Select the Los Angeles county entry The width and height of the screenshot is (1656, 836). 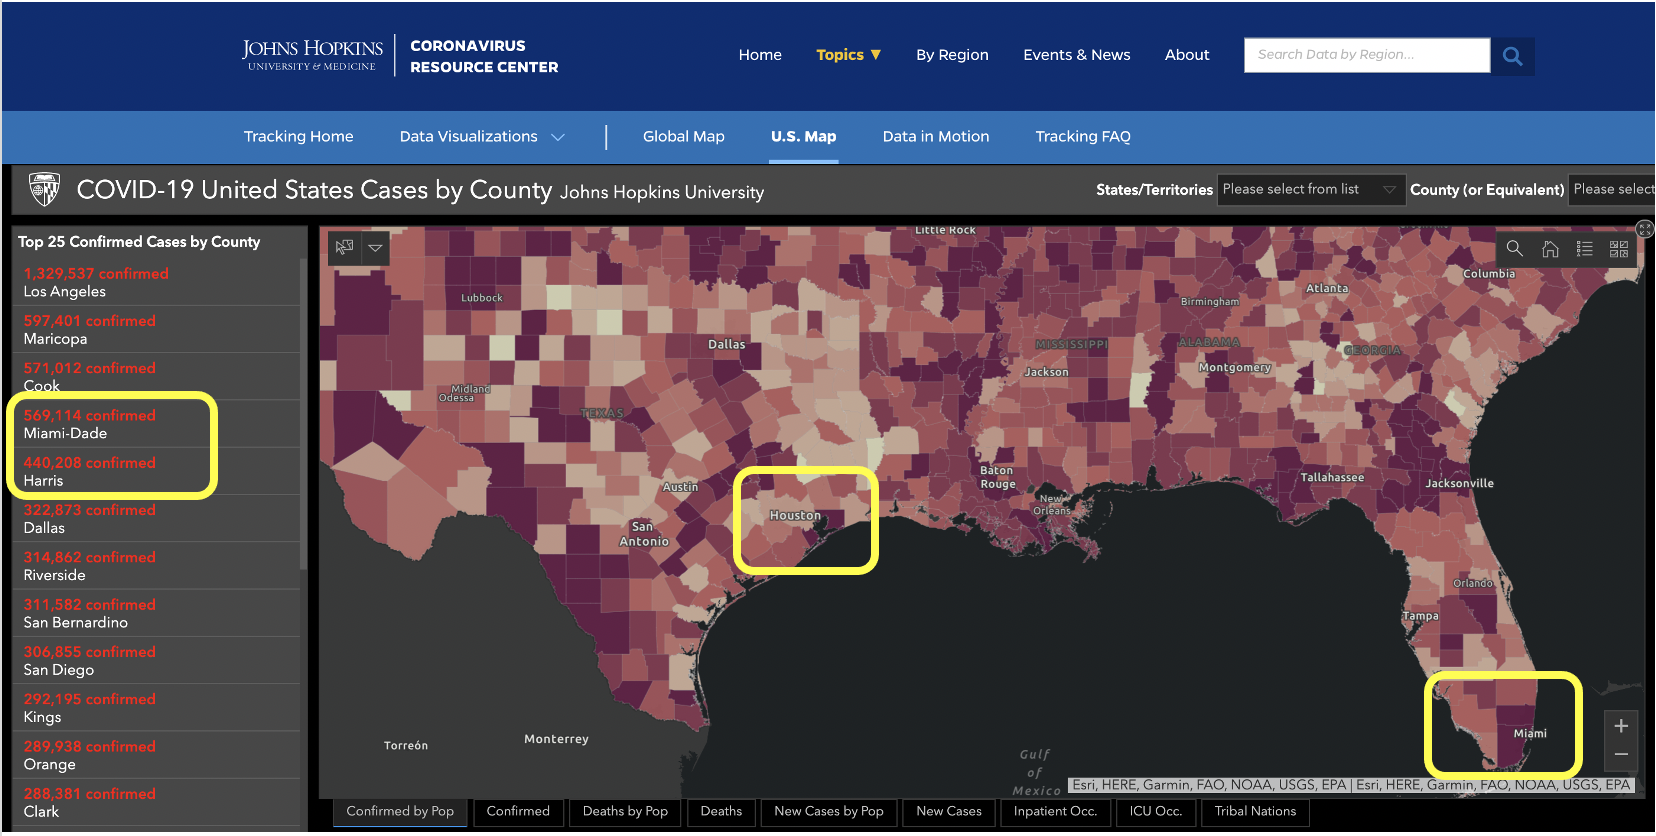158,282
